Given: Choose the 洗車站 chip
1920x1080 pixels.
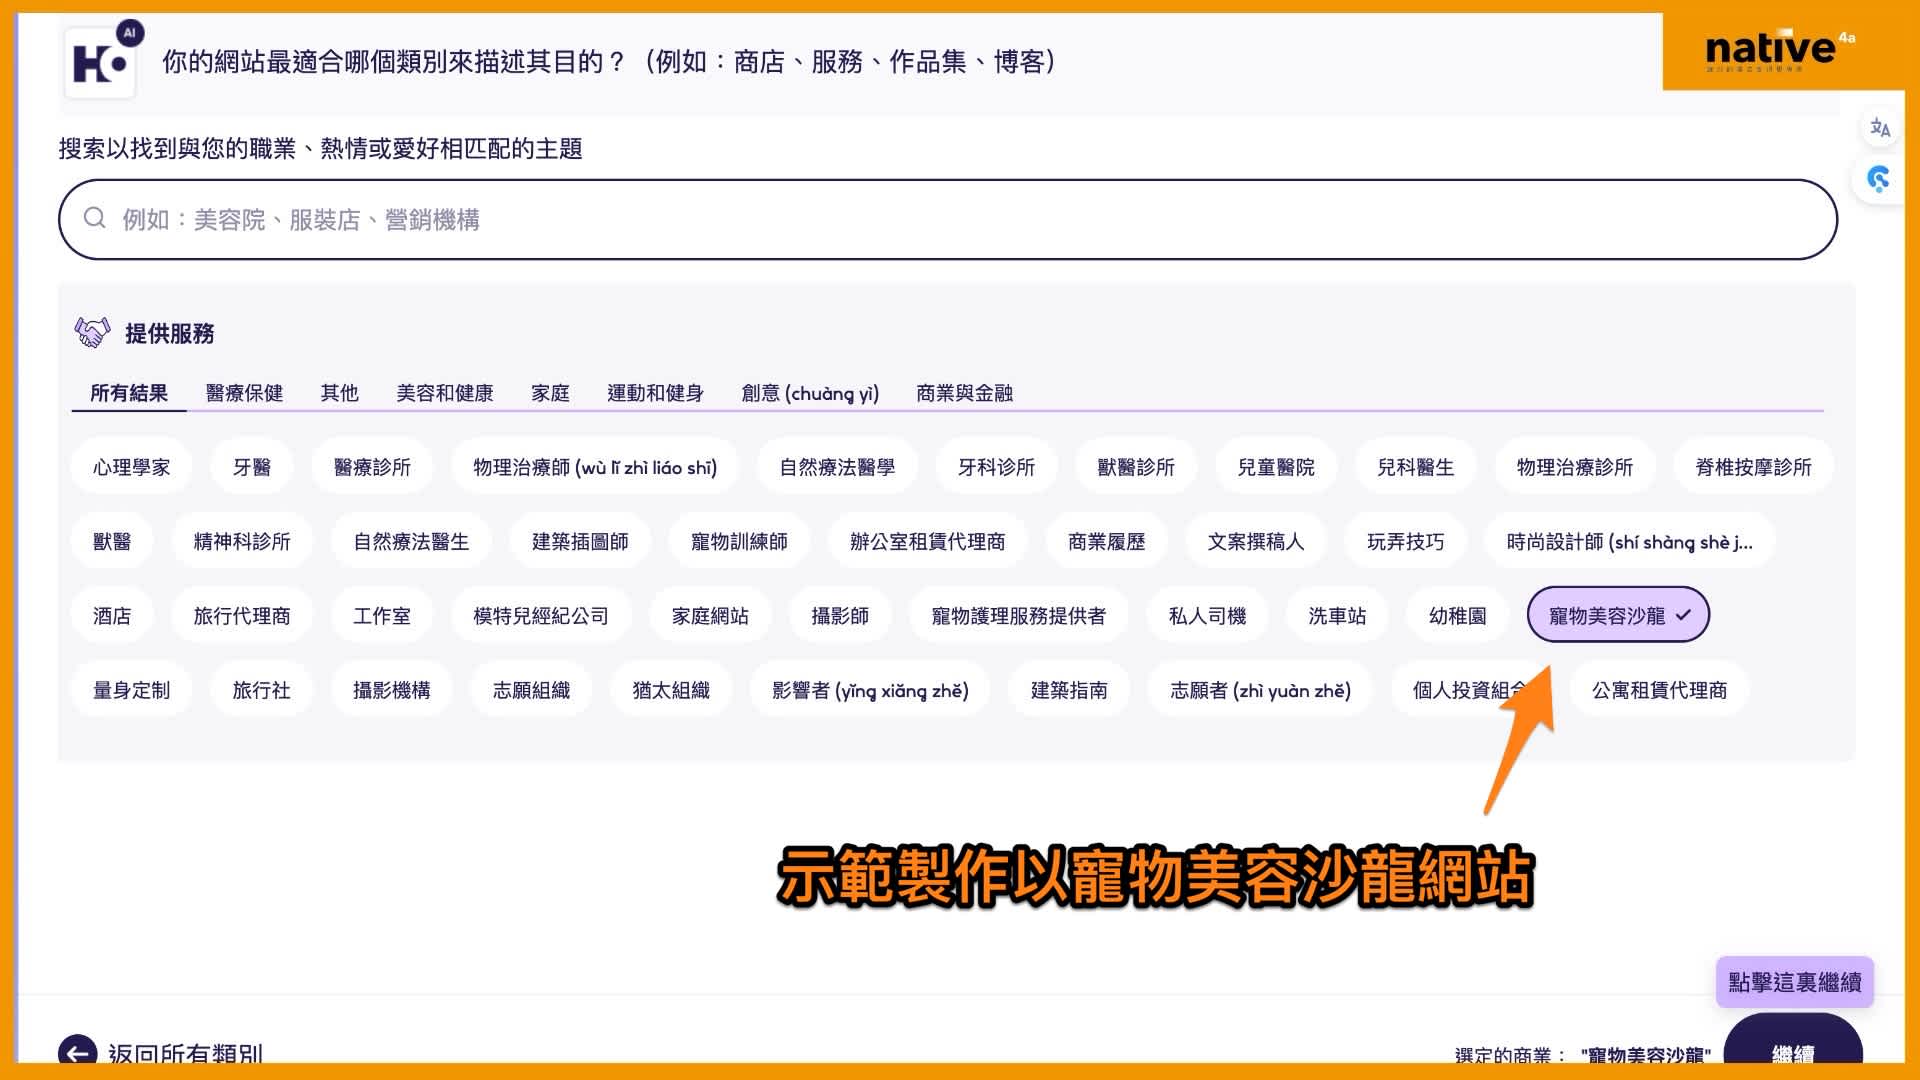Looking at the screenshot, I should tap(1336, 616).
